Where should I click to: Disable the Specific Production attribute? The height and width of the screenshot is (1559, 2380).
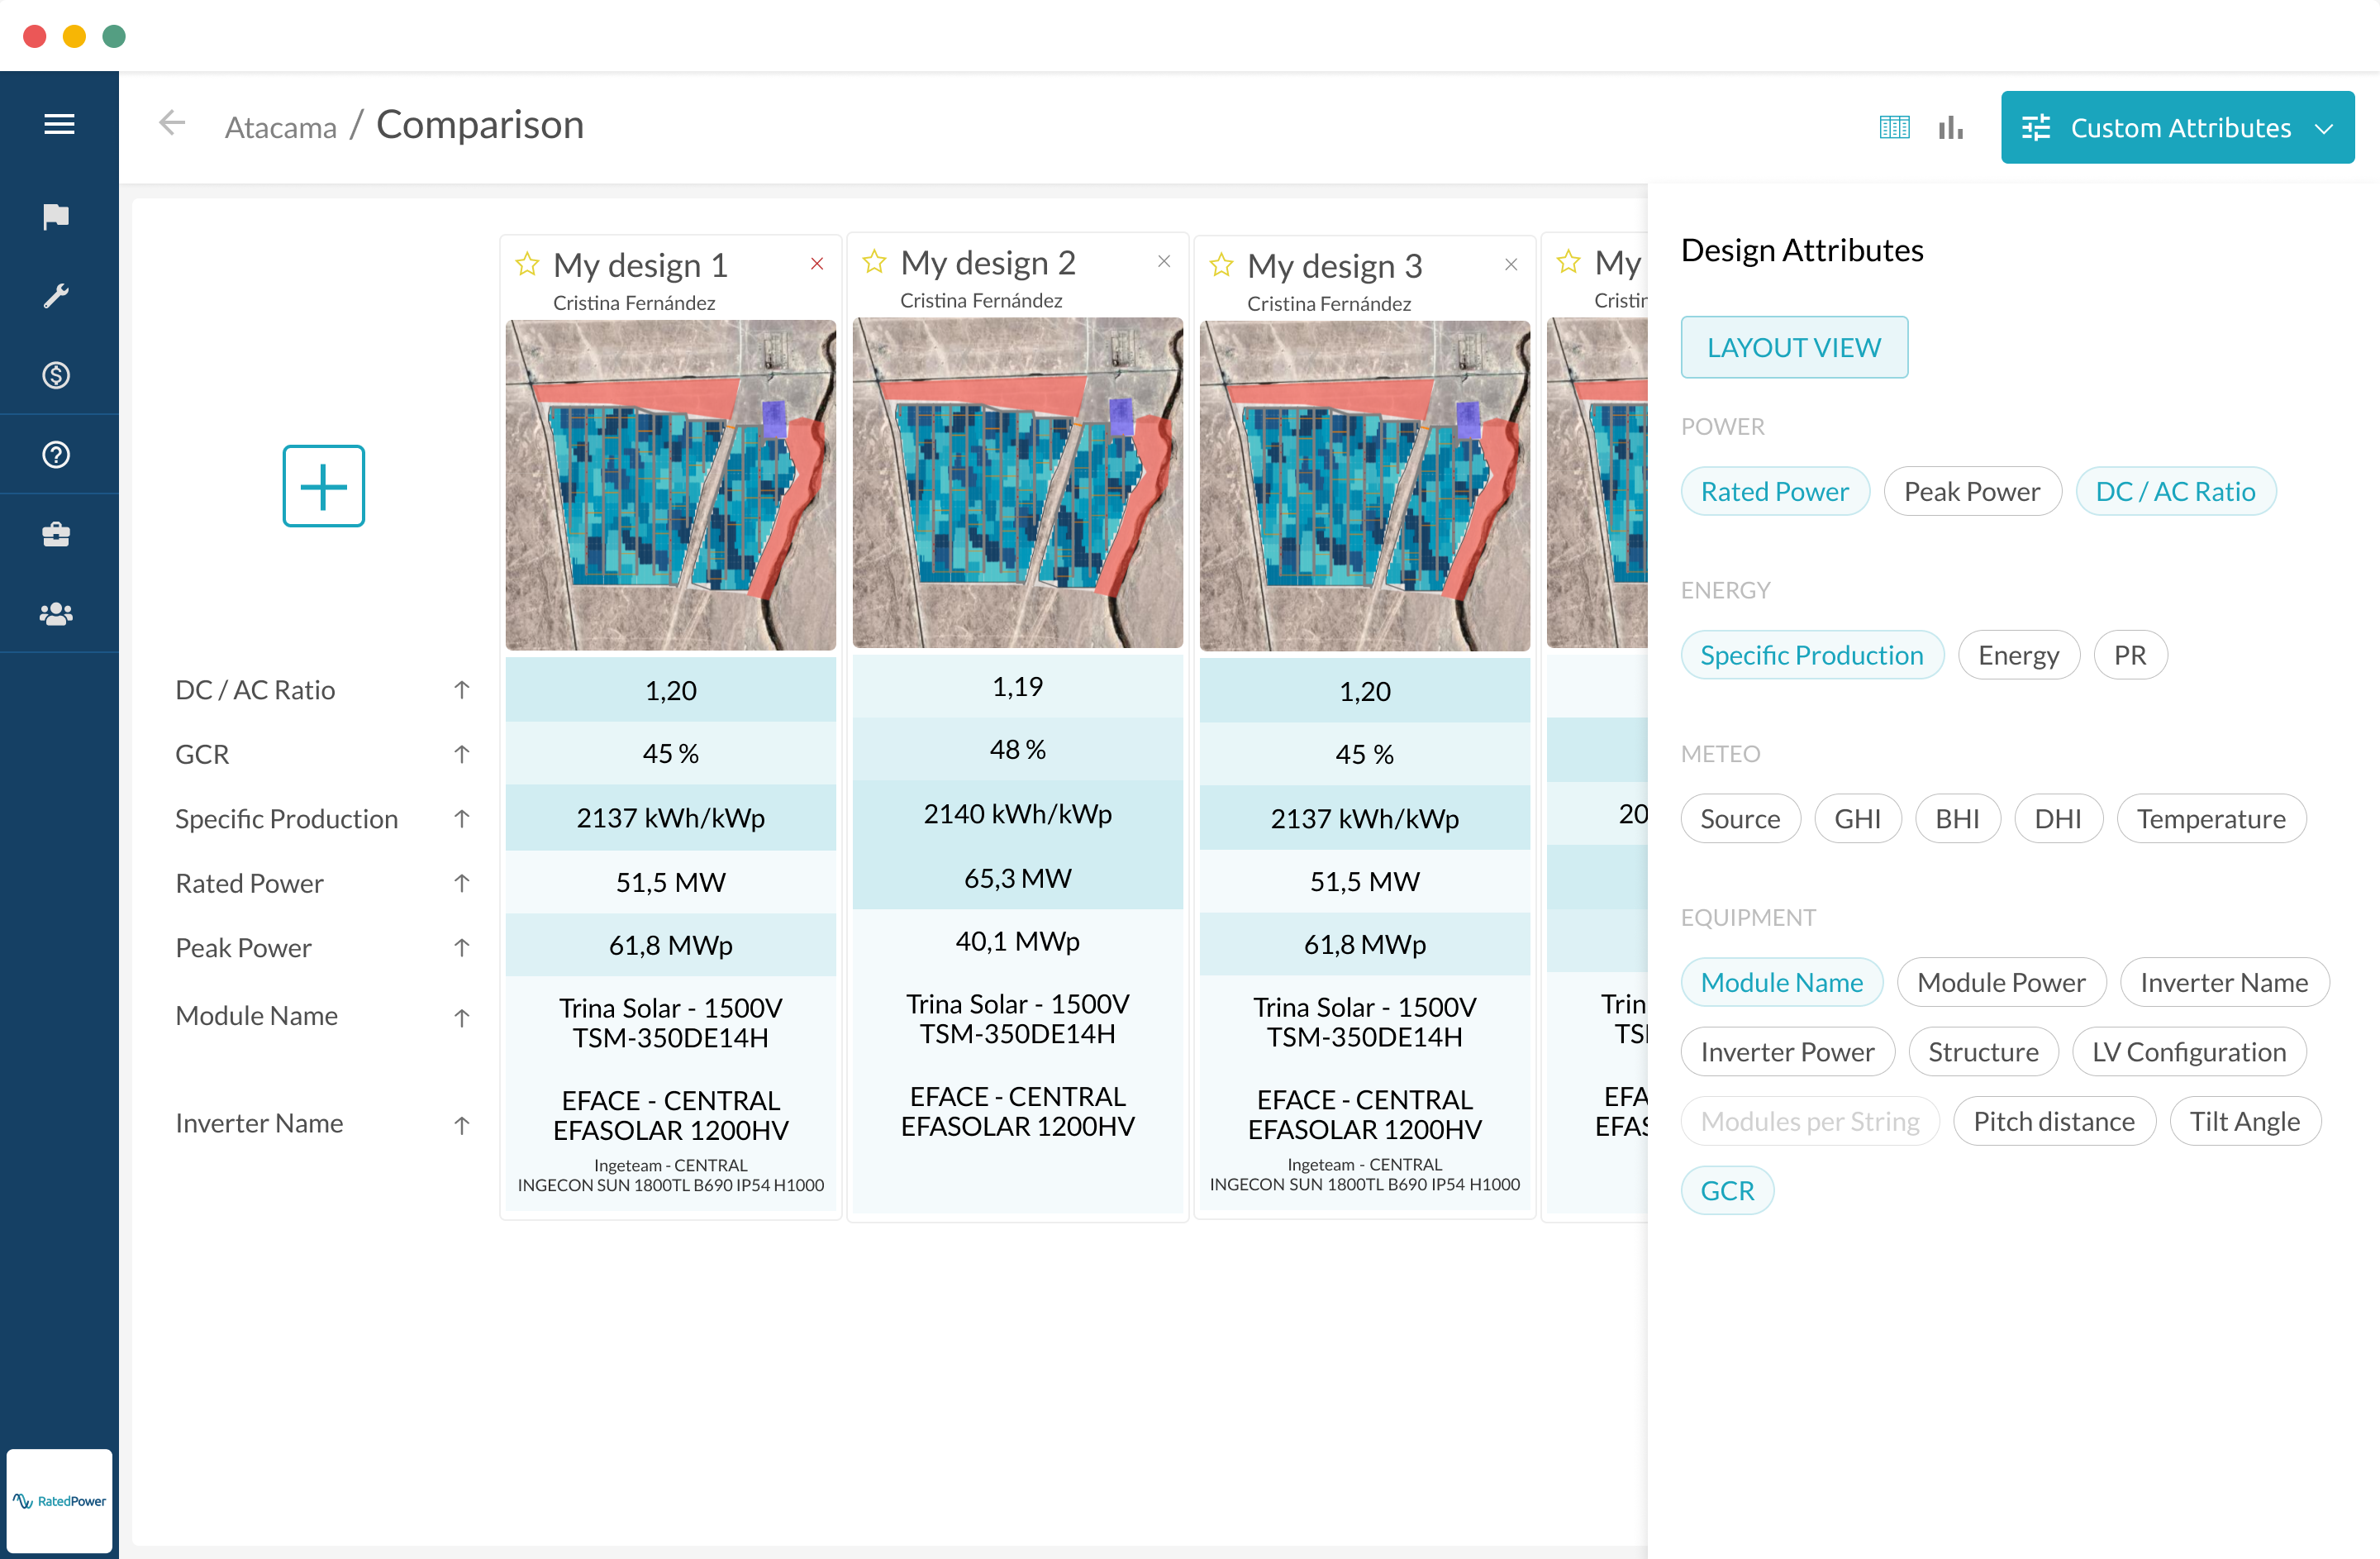(1812, 654)
